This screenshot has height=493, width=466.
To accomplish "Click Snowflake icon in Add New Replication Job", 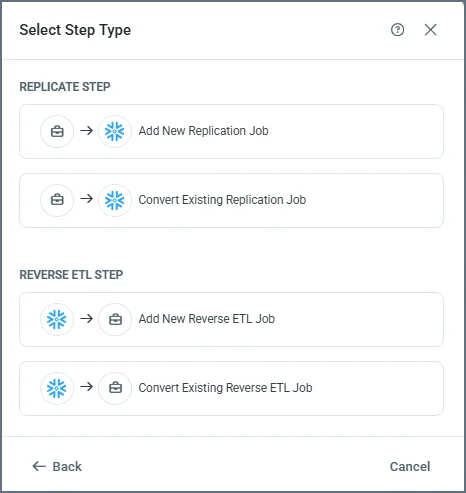I will 115,131.
